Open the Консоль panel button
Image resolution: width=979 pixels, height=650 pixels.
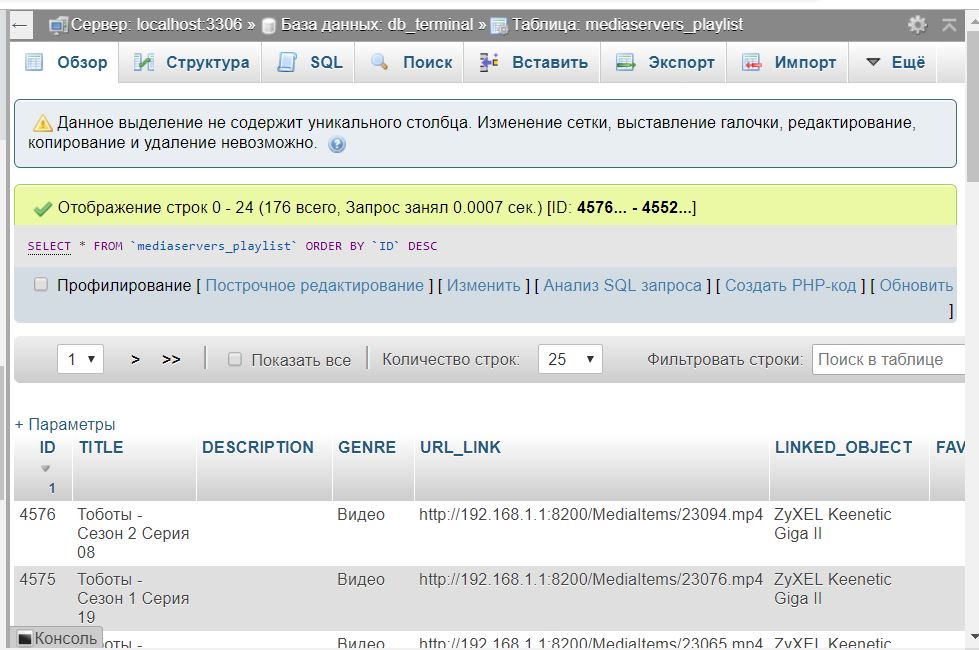pos(57,638)
